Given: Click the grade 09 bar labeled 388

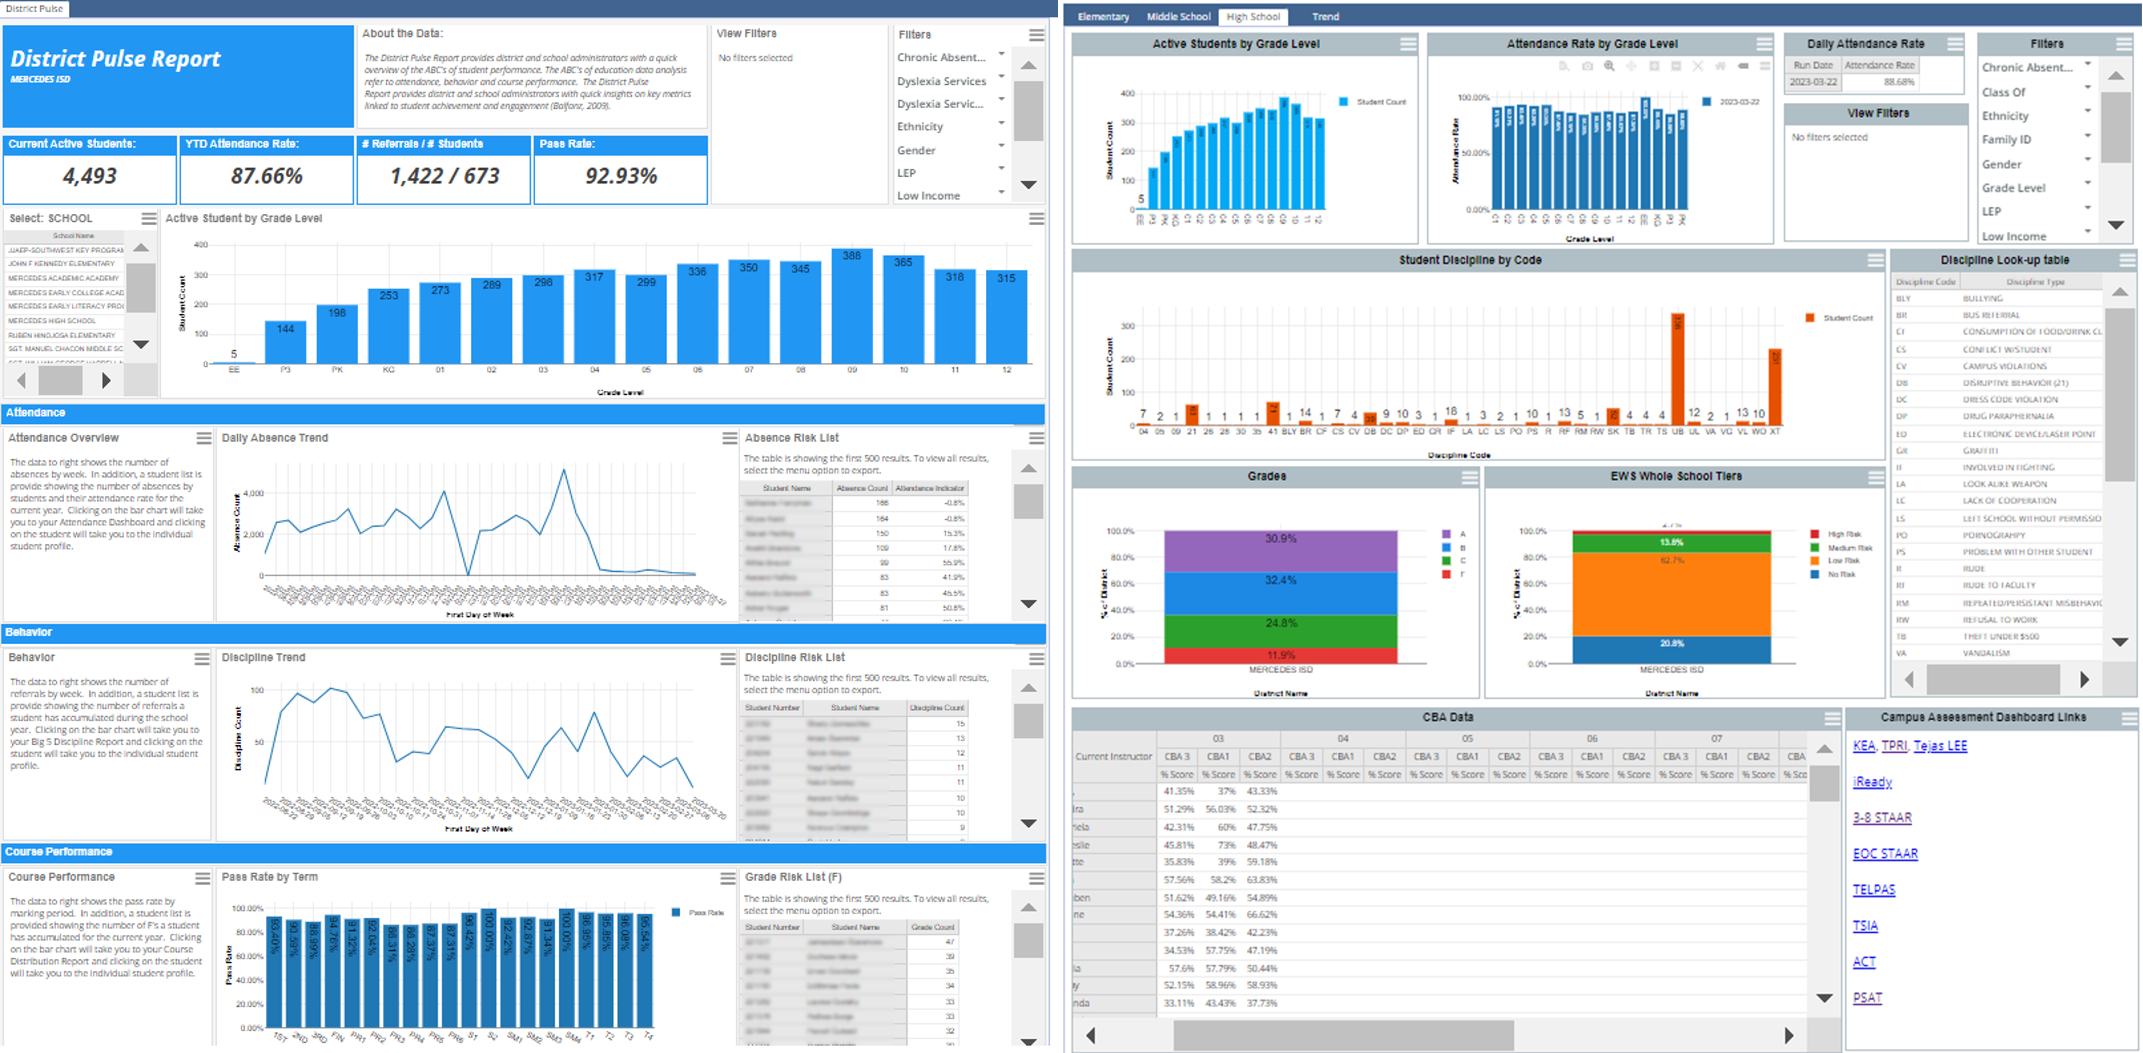Looking at the screenshot, I should 852,305.
